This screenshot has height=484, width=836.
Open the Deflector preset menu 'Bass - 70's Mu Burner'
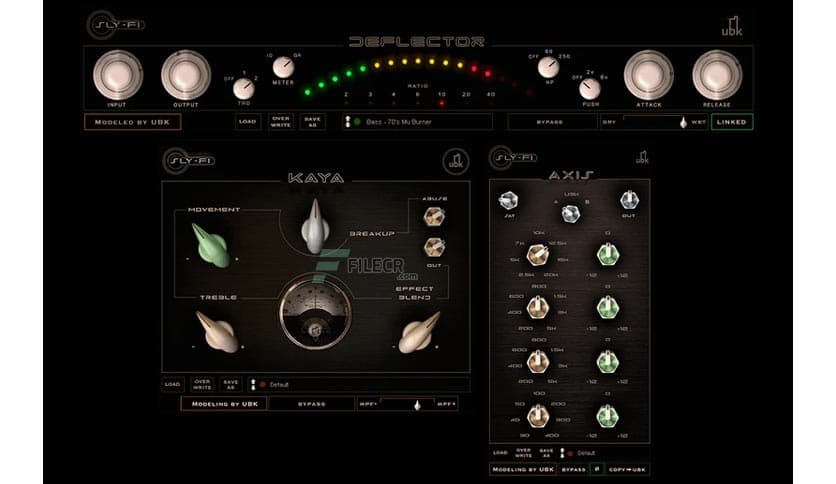pyautogui.click(x=417, y=122)
